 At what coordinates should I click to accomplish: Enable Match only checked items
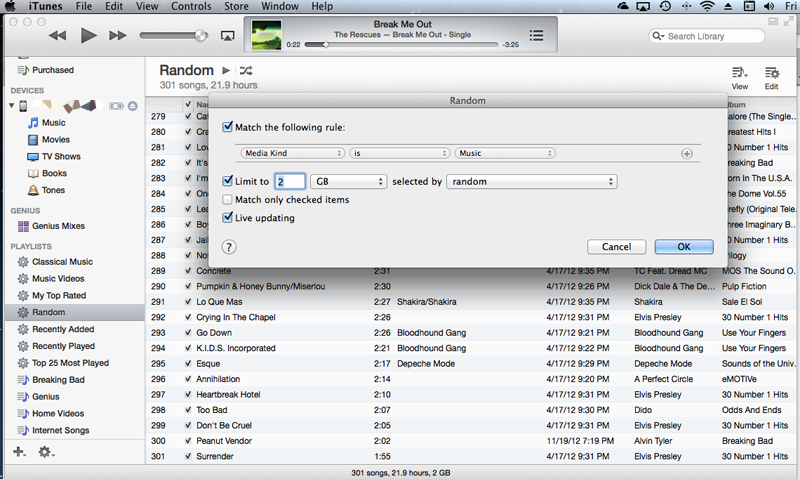(x=228, y=199)
